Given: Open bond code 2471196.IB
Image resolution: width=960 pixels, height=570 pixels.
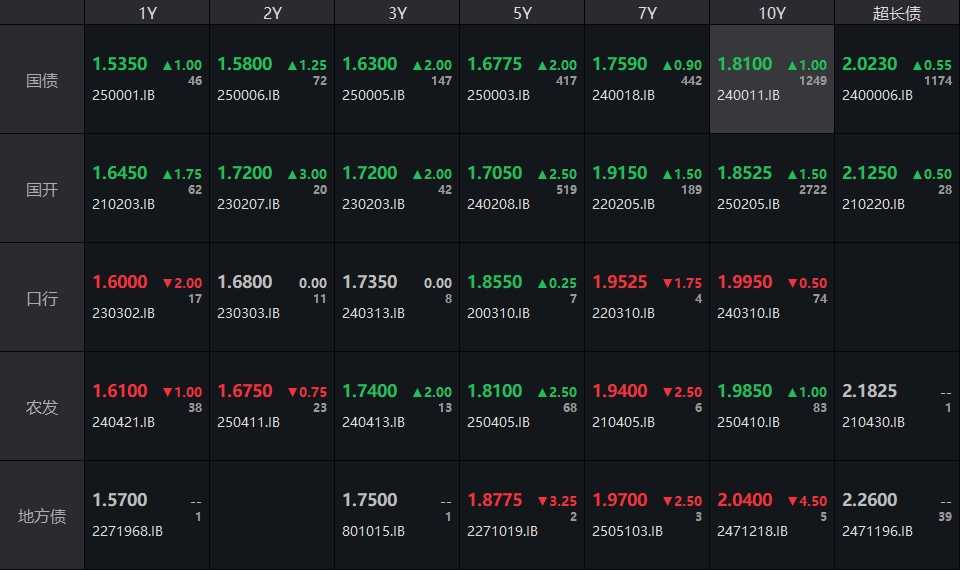Looking at the screenshot, I should pyautogui.click(x=877, y=531).
